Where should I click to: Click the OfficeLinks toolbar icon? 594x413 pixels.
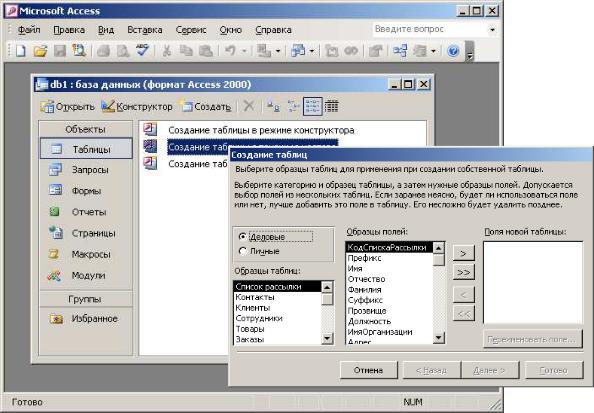(x=263, y=50)
